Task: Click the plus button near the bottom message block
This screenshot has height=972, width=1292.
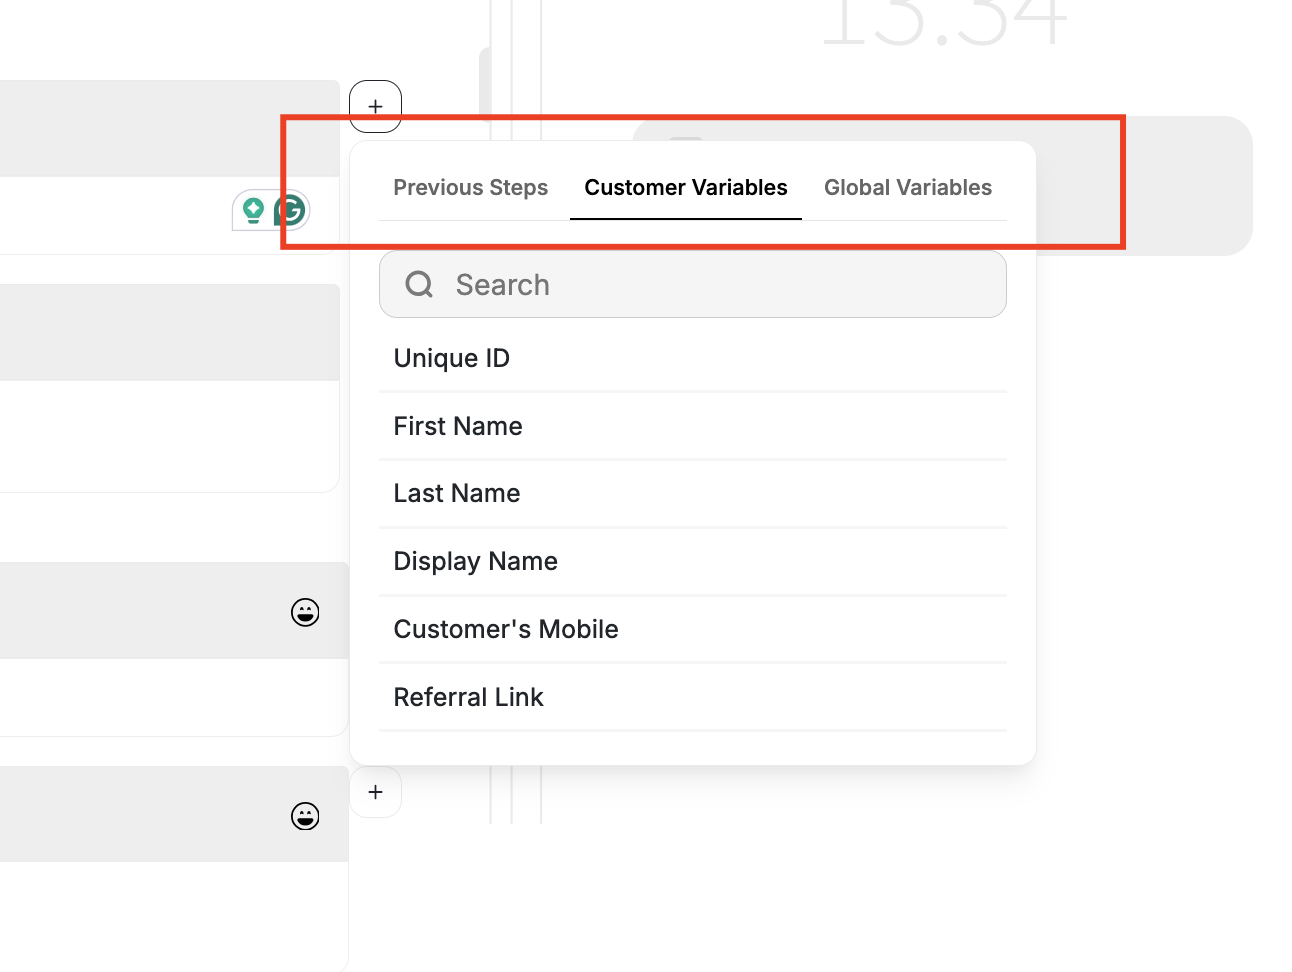Action: [x=375, y=792]
